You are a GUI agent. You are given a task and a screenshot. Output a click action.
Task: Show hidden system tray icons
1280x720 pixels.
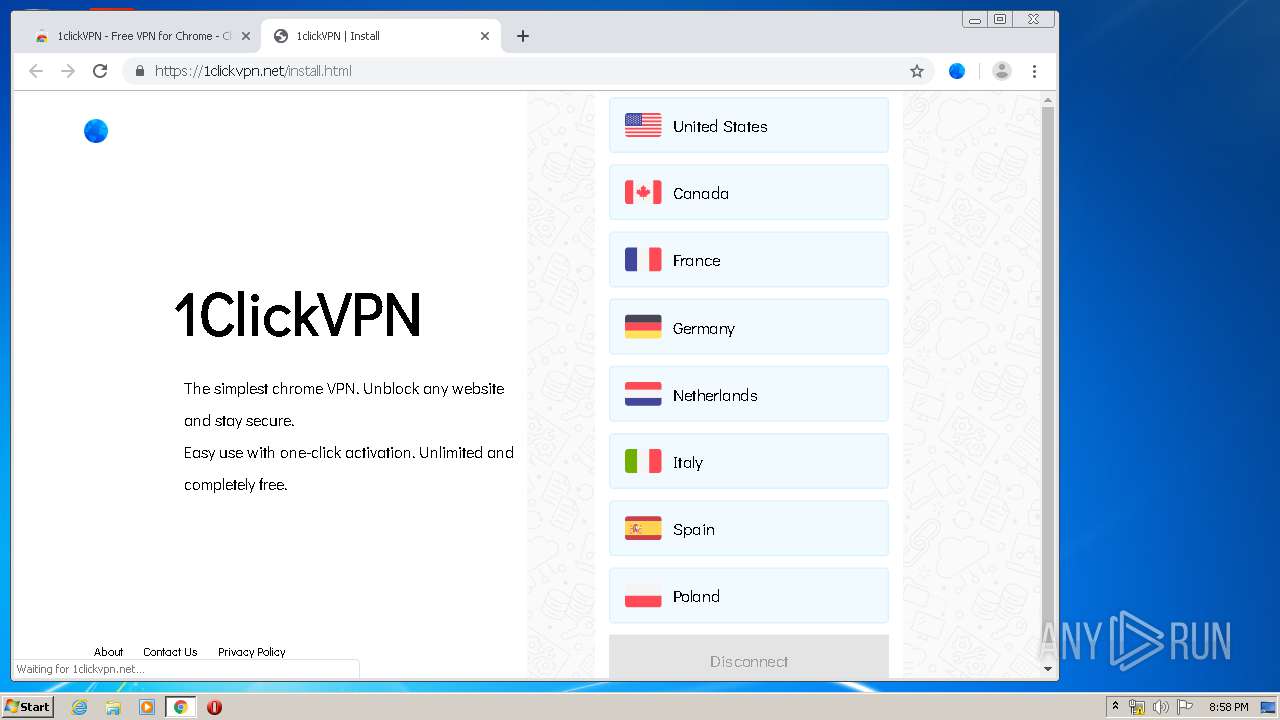1115,707
